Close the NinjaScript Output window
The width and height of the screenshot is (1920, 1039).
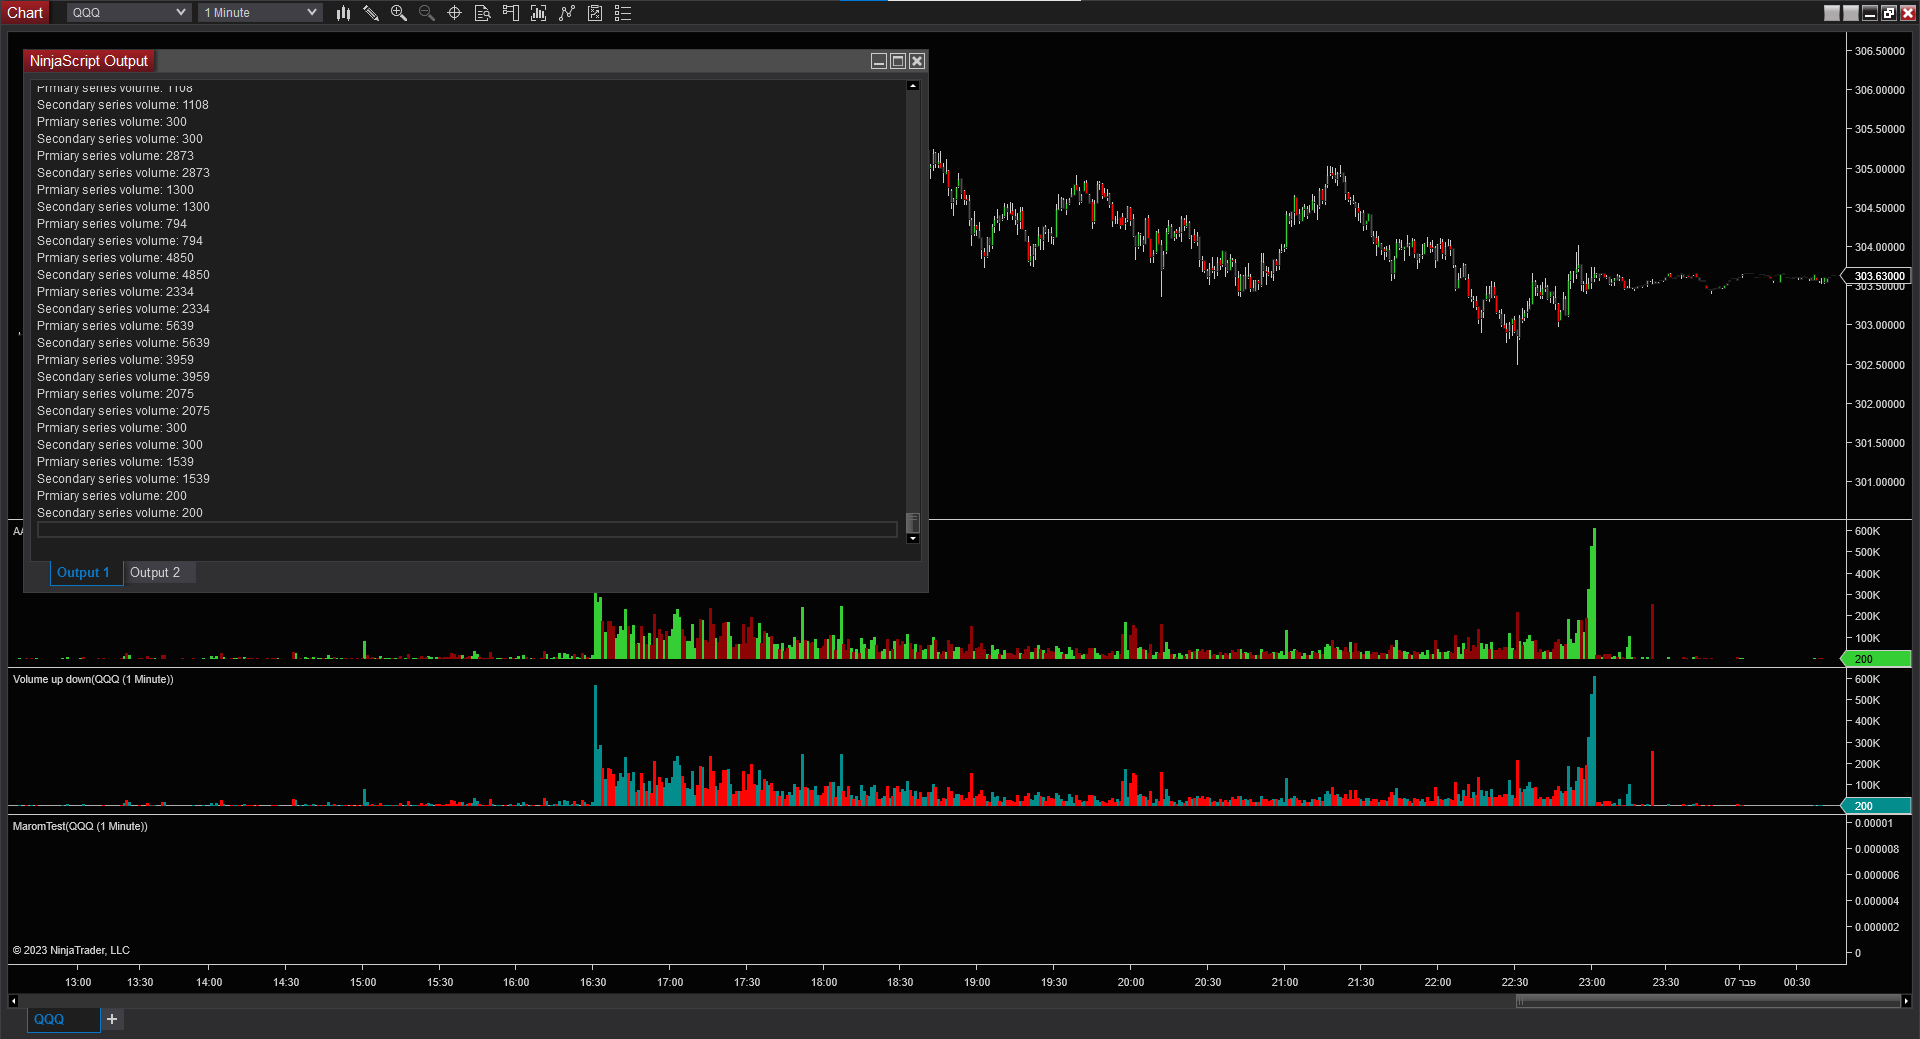917,61
